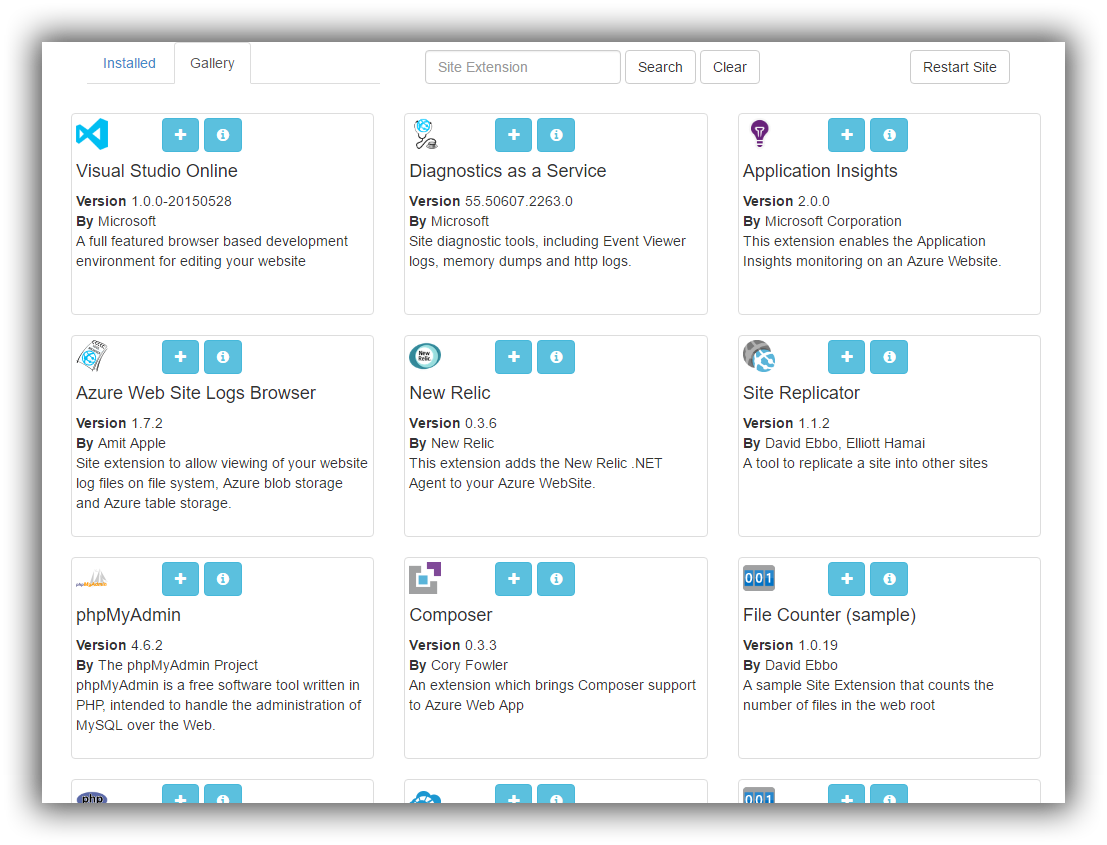
Task: Click author text David Ebbo, Elliott Hamai
Action: pyautogui.click(x=845, y=443)
